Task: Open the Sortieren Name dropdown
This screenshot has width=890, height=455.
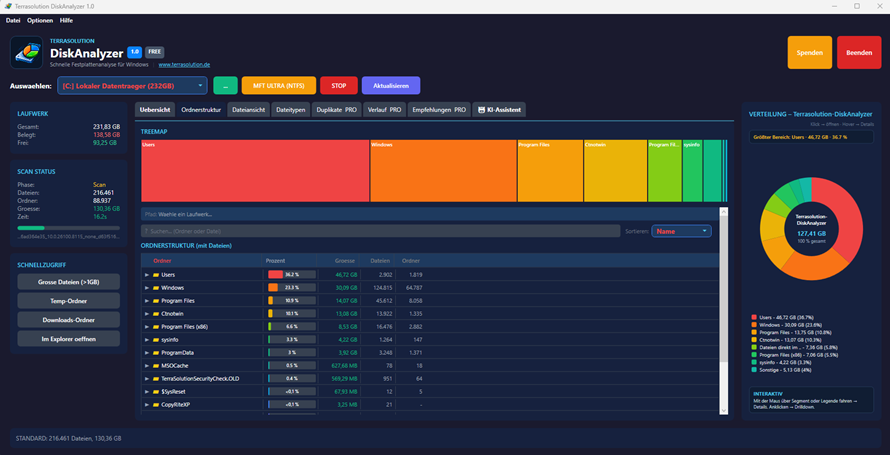Action: 681,231
